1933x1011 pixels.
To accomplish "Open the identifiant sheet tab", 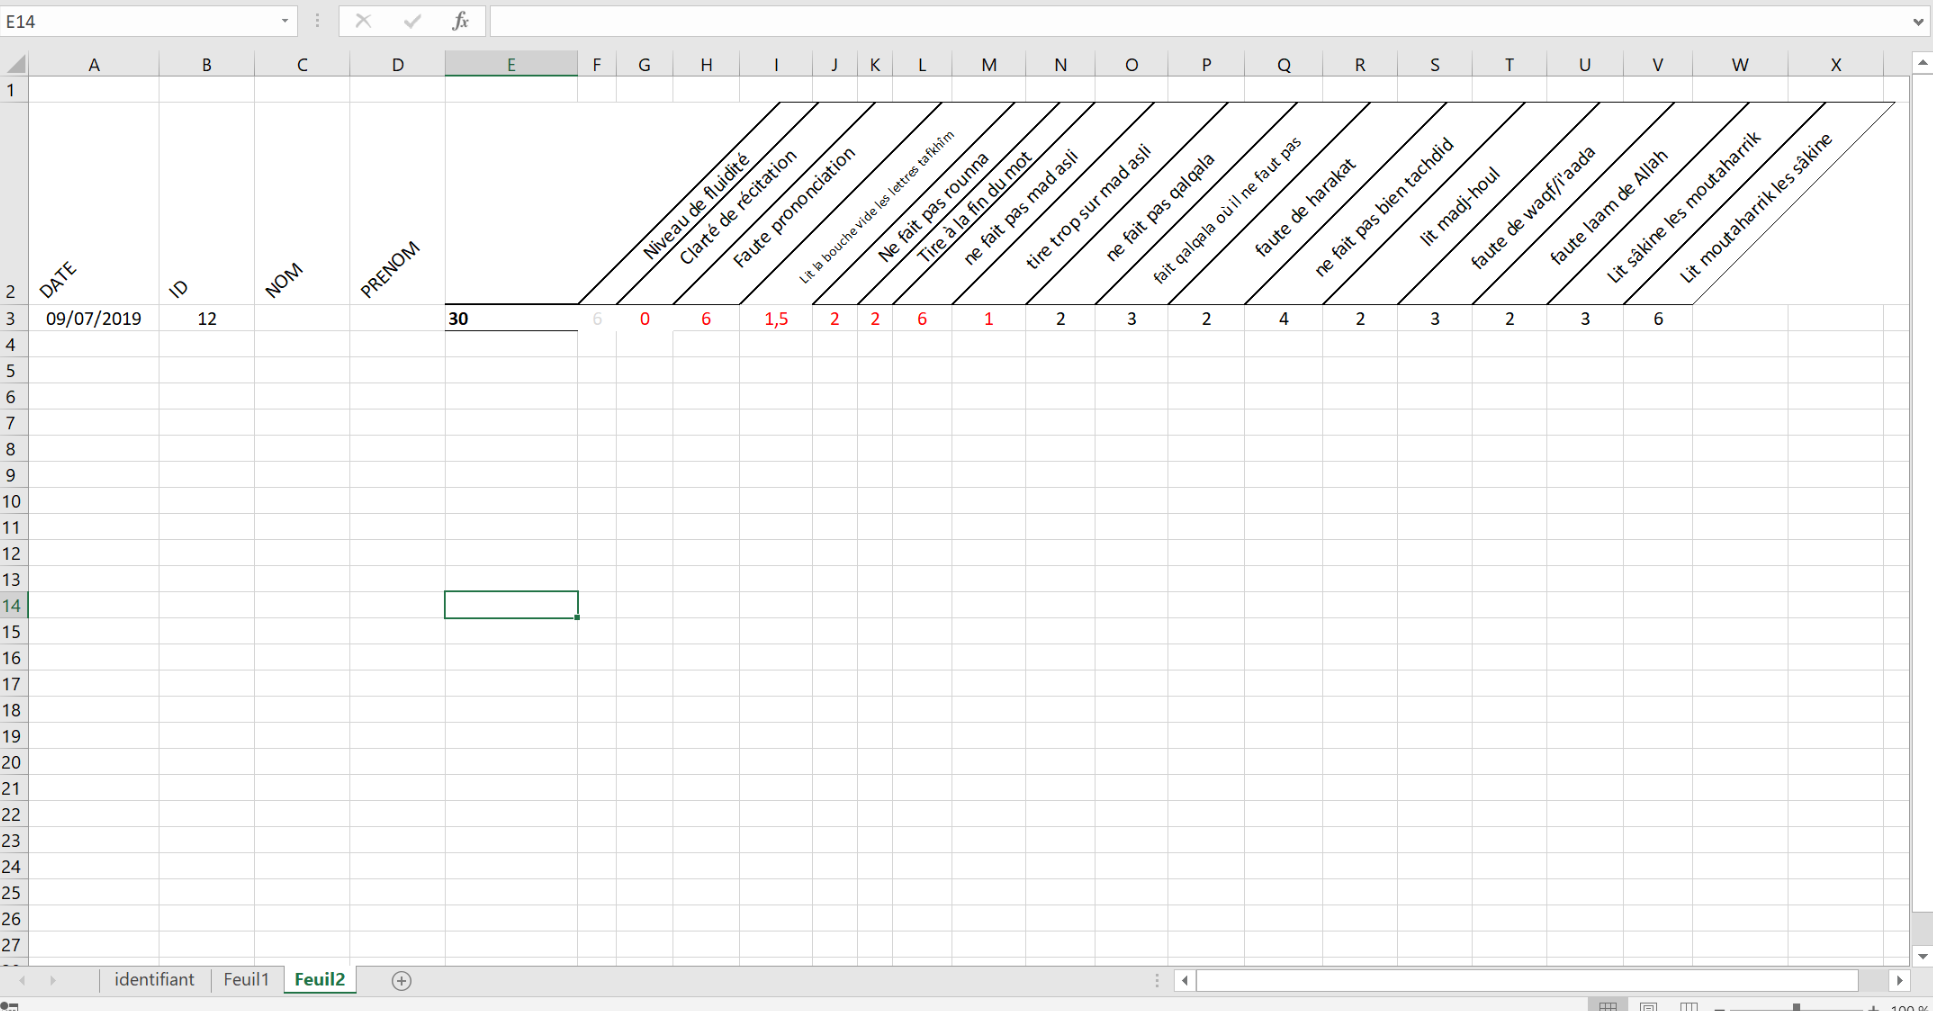I will point(154,980).
